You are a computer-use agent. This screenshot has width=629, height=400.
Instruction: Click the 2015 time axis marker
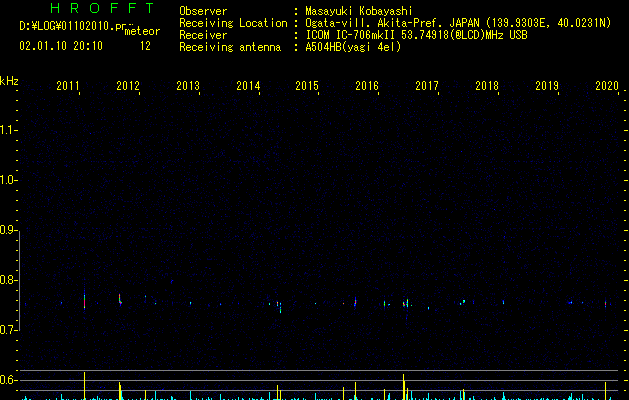307,86
